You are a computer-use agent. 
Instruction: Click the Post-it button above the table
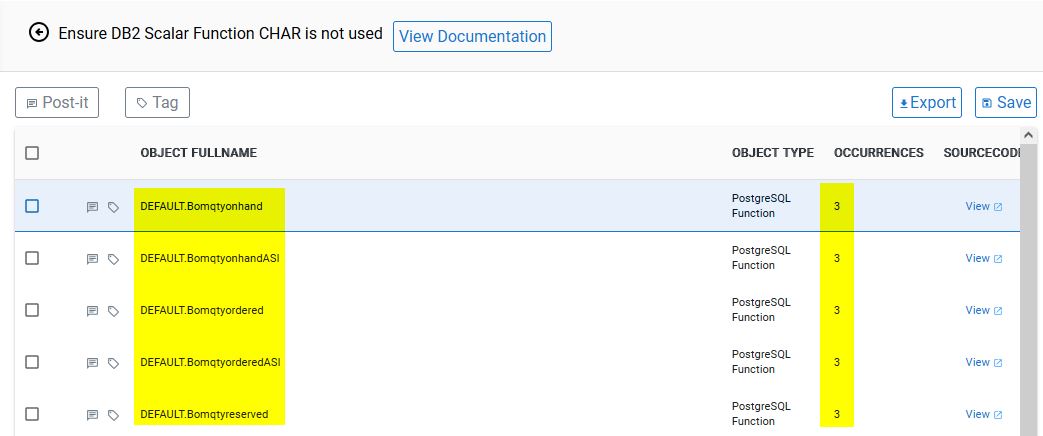tap(57, 102)
